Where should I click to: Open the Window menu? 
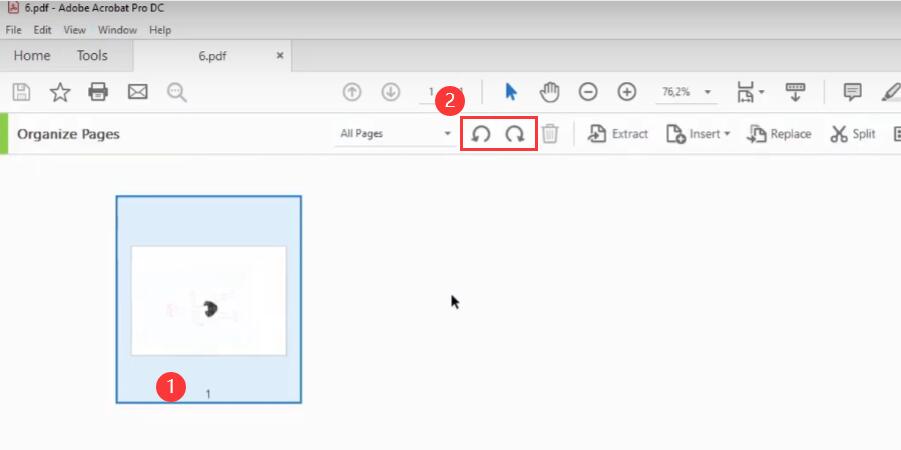(117, 30)
